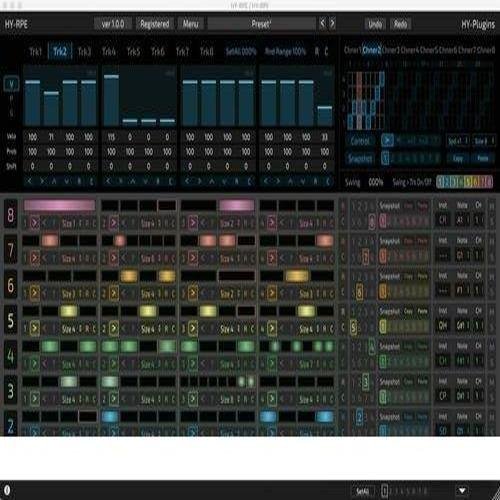Adjust the last velocity bar valued 33
This screenshot has height=500, width=500.
pyautogui.click(x=325, y=116)
